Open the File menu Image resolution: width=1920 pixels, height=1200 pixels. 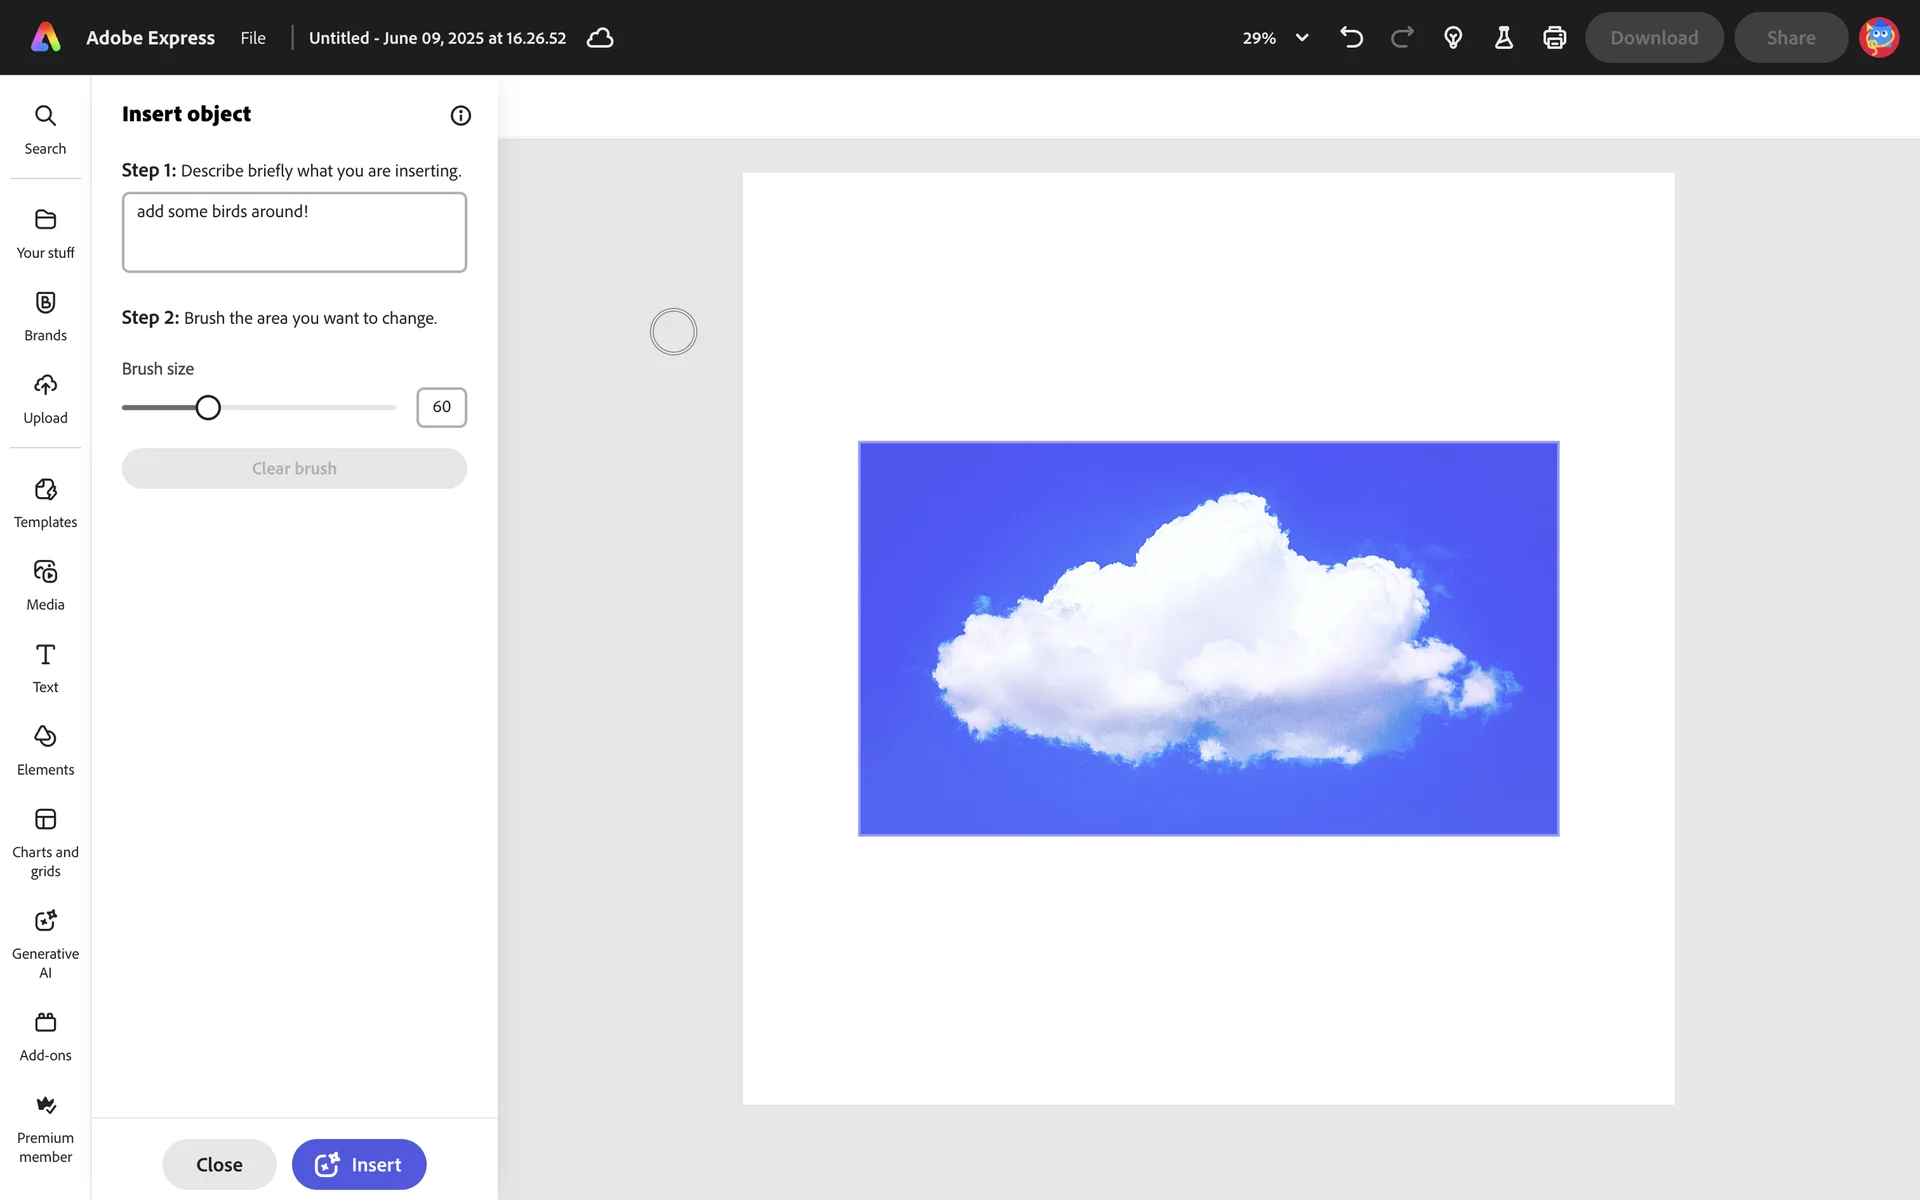pos(253,38)
